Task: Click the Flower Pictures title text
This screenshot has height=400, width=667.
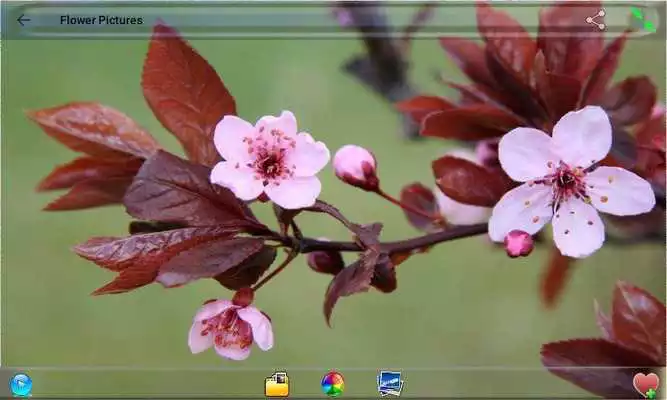Action: coord(101,20)
